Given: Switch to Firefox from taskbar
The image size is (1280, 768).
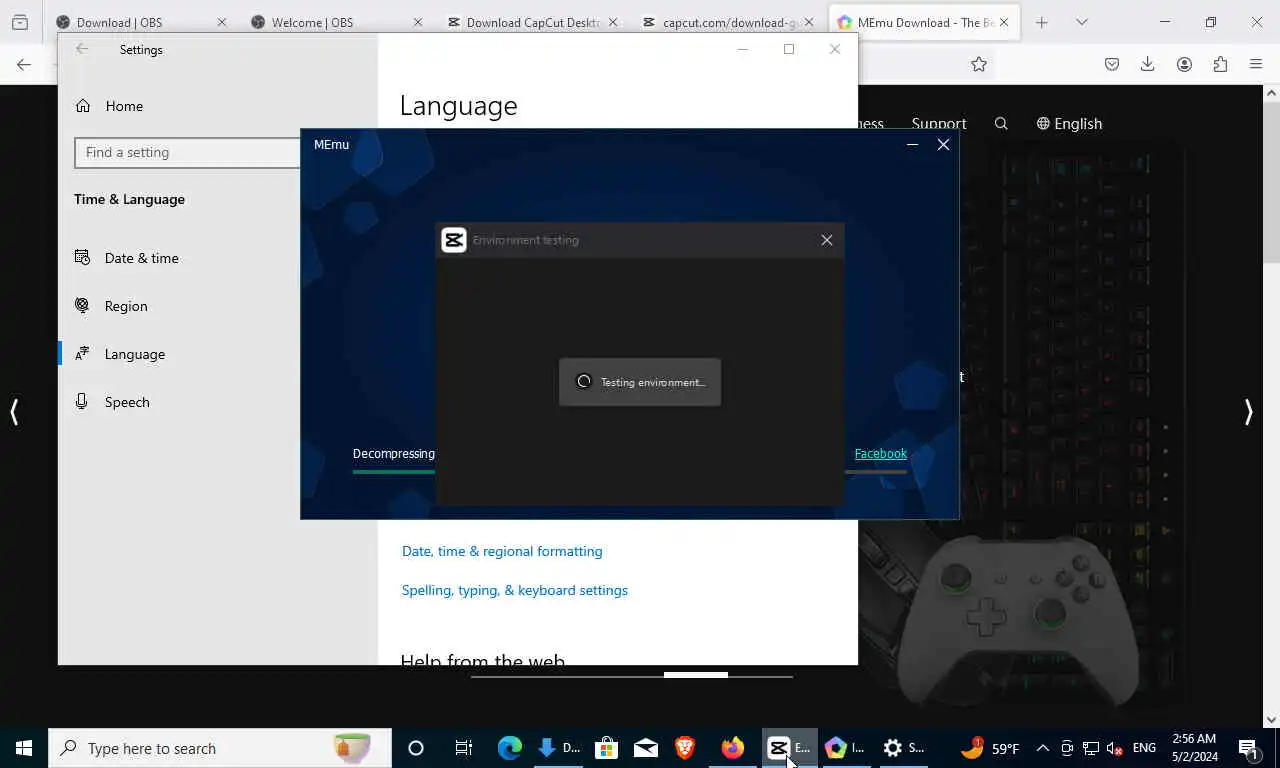Looking at the screenshot, I should [733, 748].
